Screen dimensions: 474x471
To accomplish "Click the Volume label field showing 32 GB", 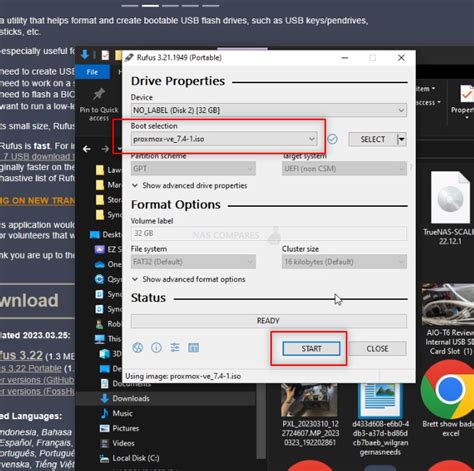I will (269, 233).
